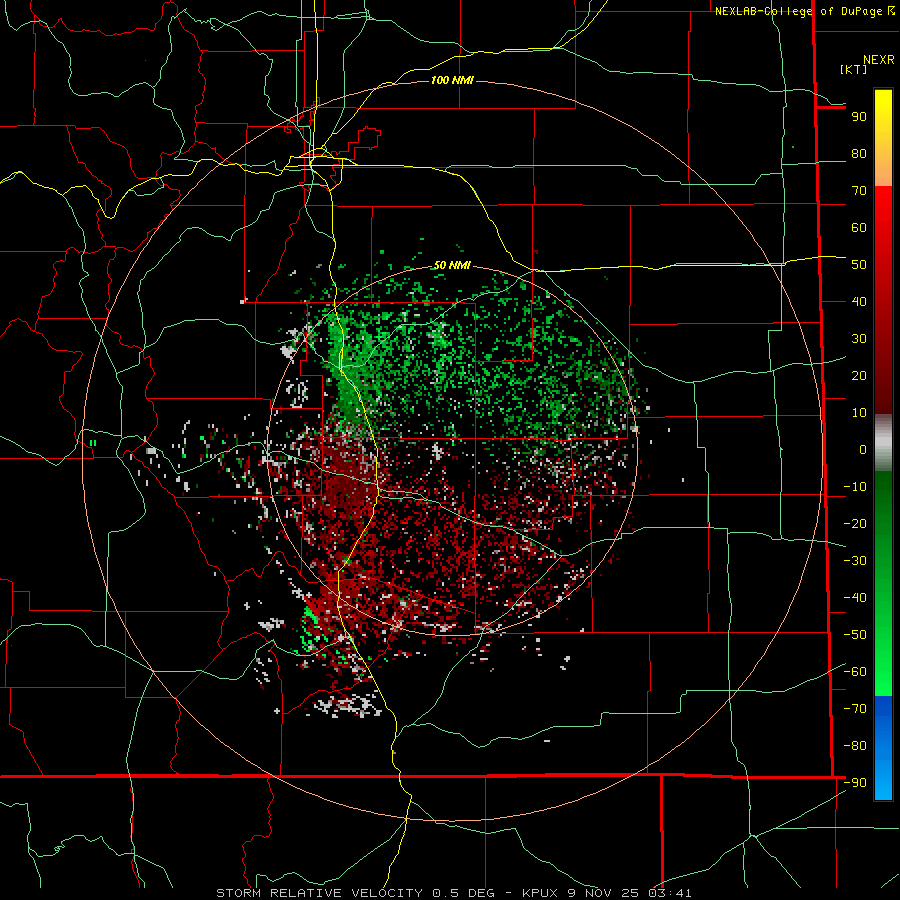Click the 50 NMI range ring label
900x900 pixels.
(452, 265)
